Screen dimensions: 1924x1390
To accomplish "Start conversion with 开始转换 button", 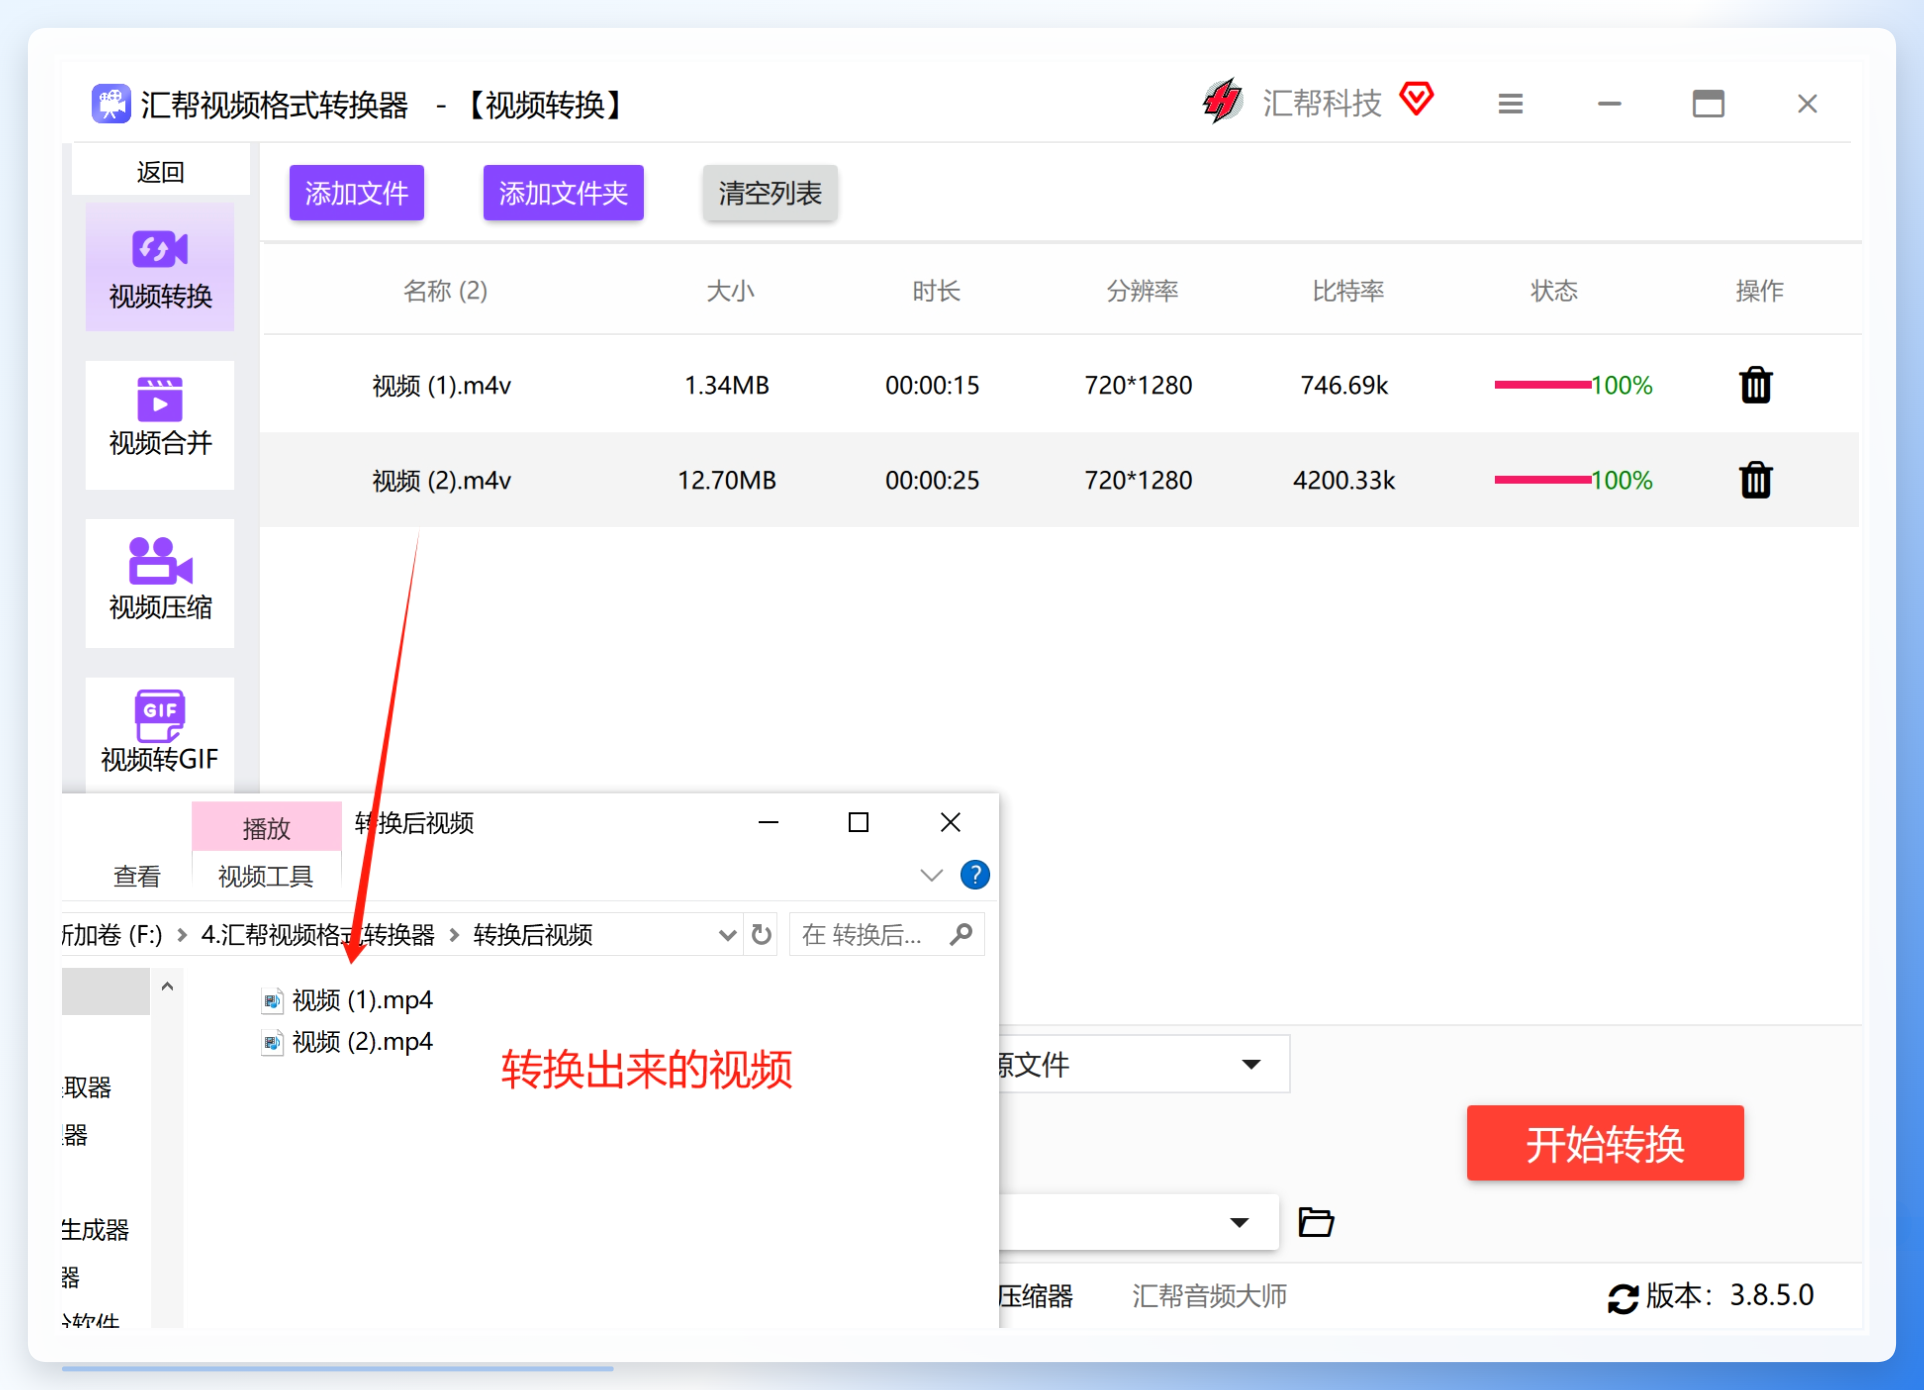I will [x=1605, y=1143].
